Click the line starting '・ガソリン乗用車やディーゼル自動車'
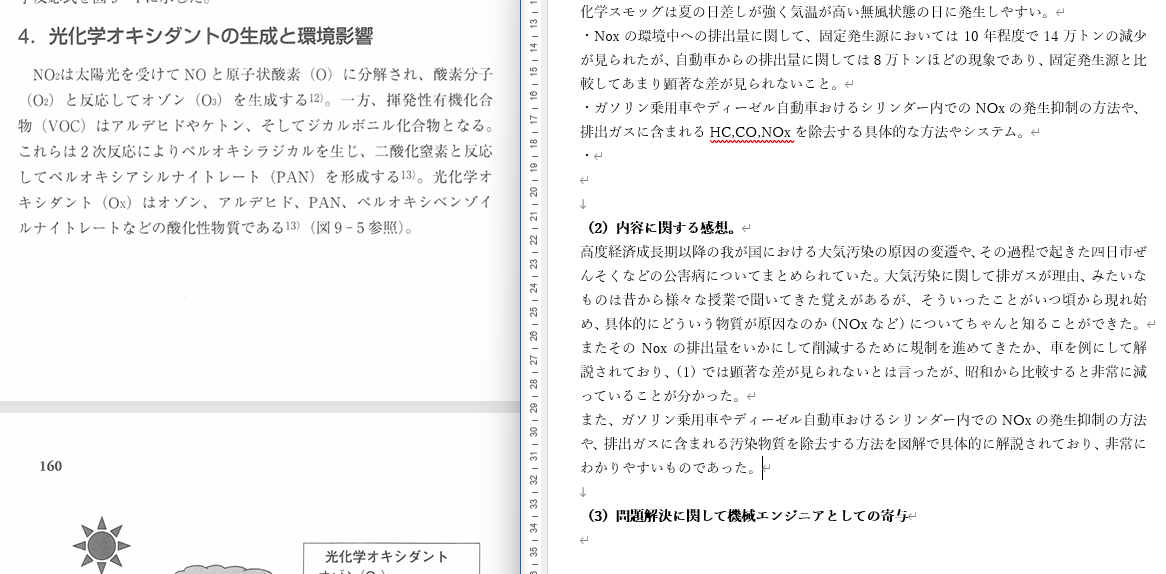Screen dimensions: 1166x574 click(861, 108)
